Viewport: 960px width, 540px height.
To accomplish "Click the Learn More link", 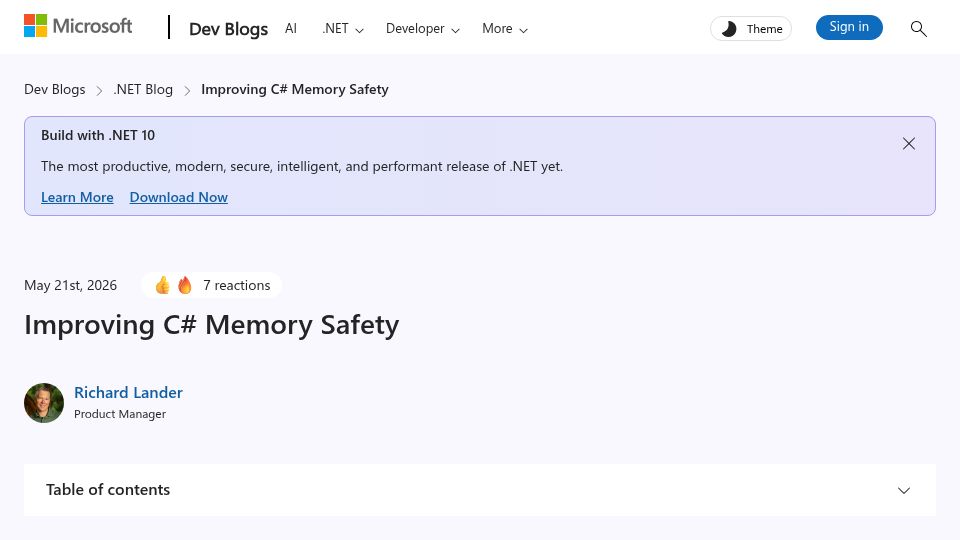I will (x=77, y=197).
